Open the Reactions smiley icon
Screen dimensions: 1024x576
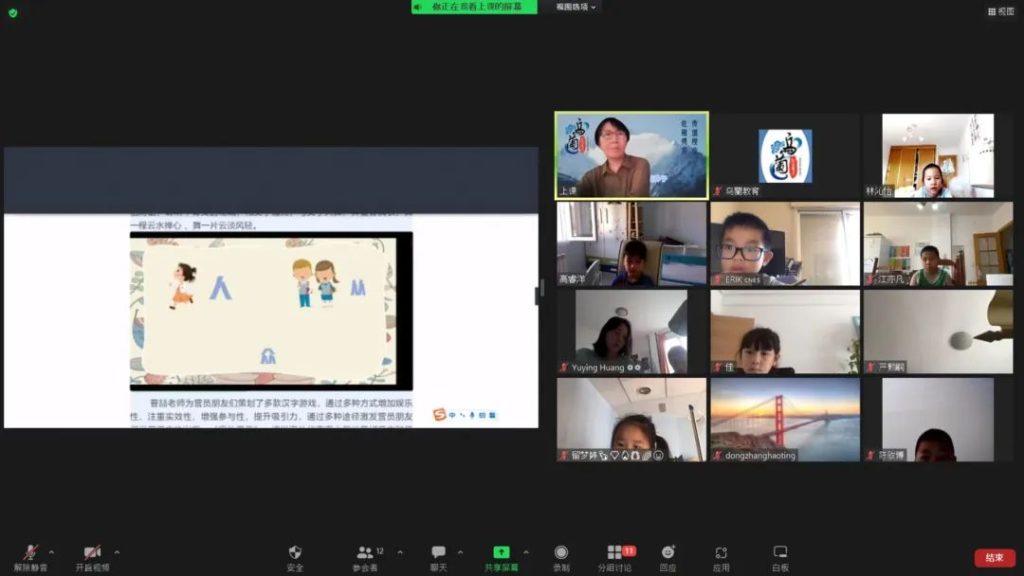(x=667, y=552)
